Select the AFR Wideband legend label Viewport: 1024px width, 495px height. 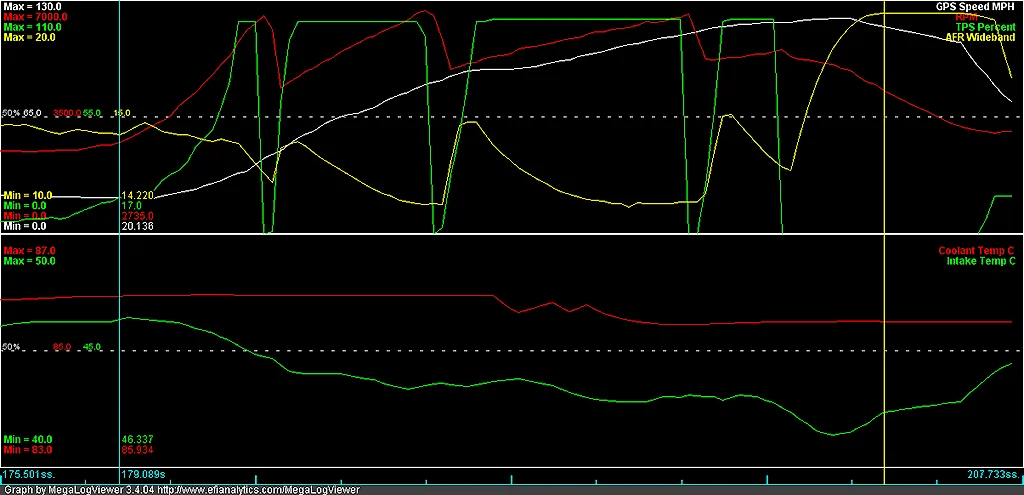[981, 38]
